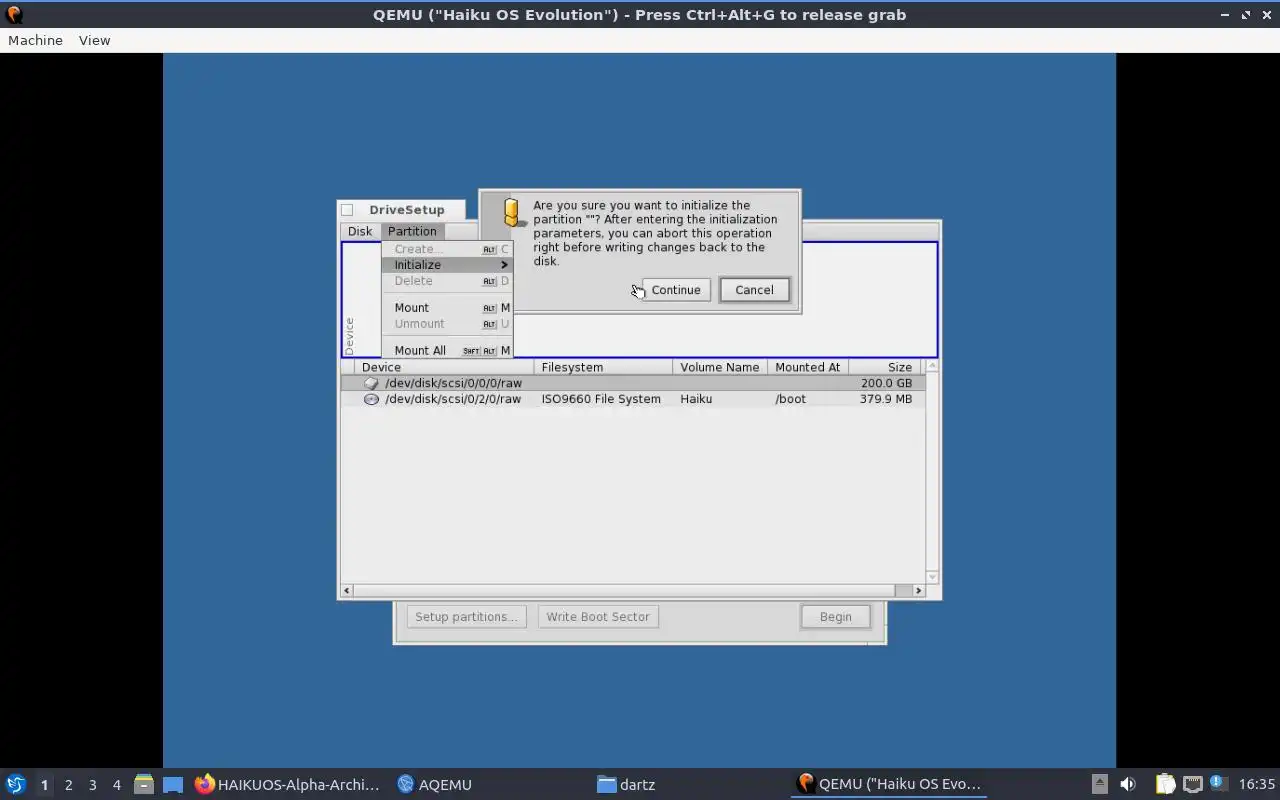1280x800 pixels.
Task: Click the Begin button in the Installer window
Action: (836, 617)
